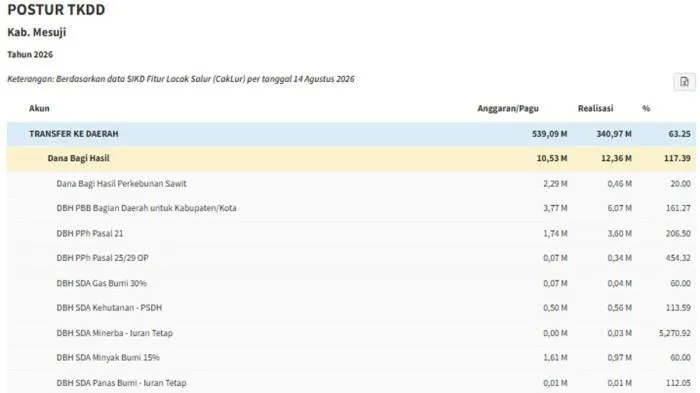Select DBH SDA Kehutanan - PSDH row
Viewport: 700px width, 393px height.
(351, 308)
